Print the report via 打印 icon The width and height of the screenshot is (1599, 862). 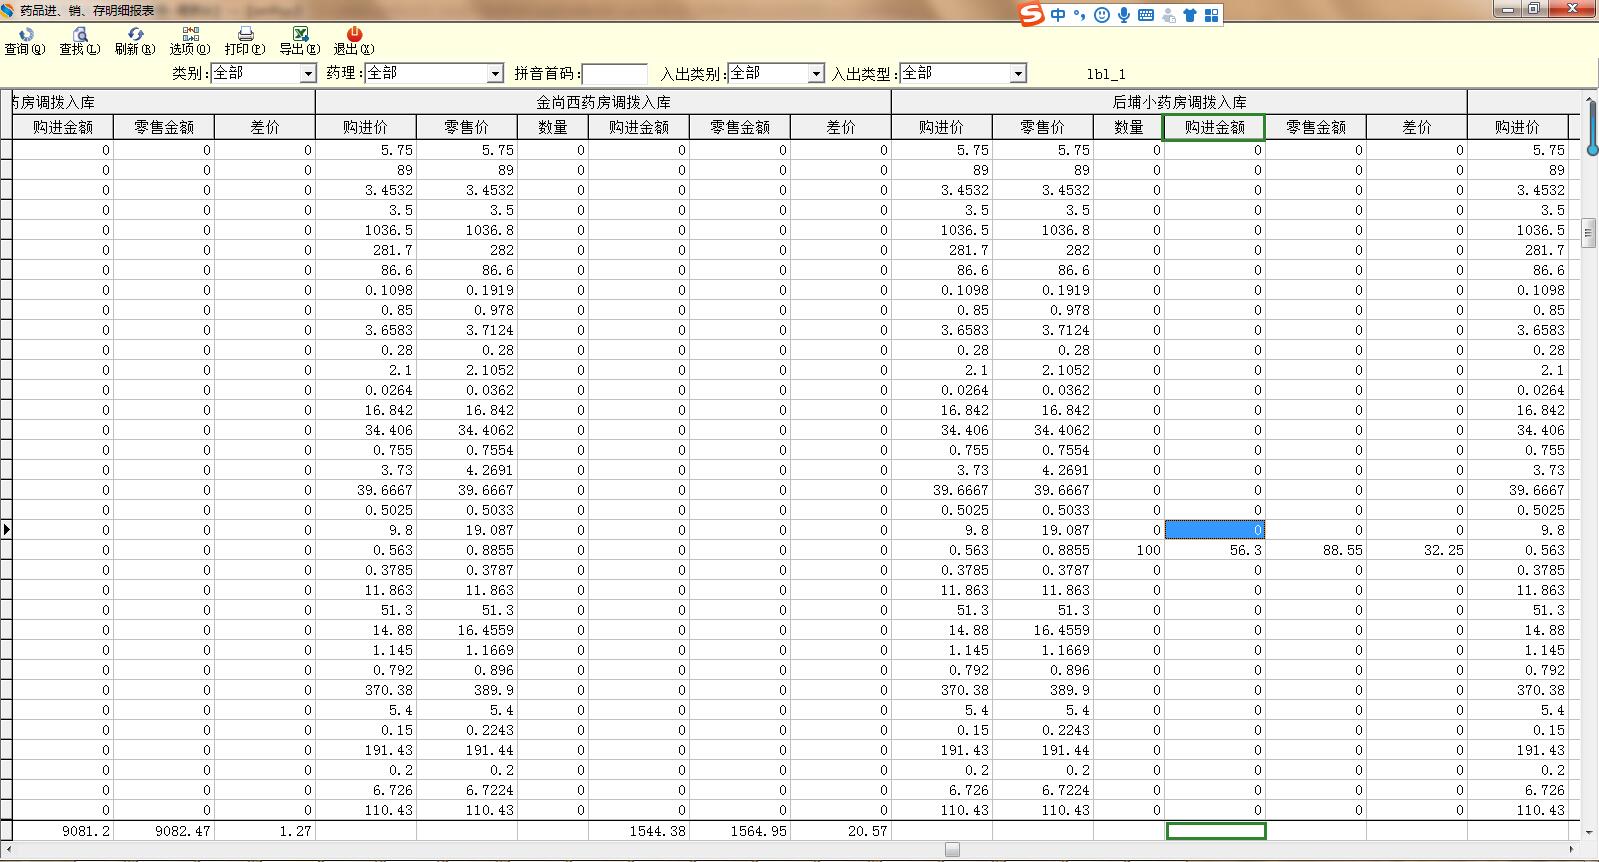245,41
